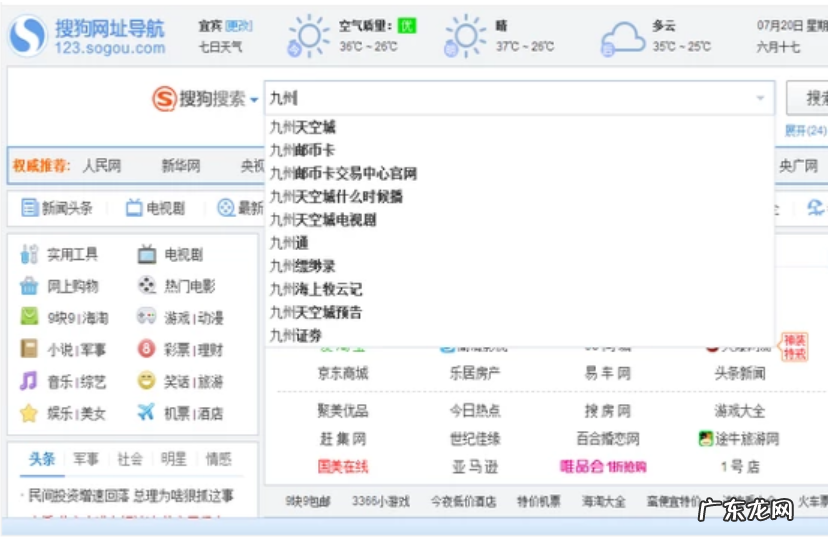Open the 头条新闻 site link
Screen dimensions: 832x539
740,373
